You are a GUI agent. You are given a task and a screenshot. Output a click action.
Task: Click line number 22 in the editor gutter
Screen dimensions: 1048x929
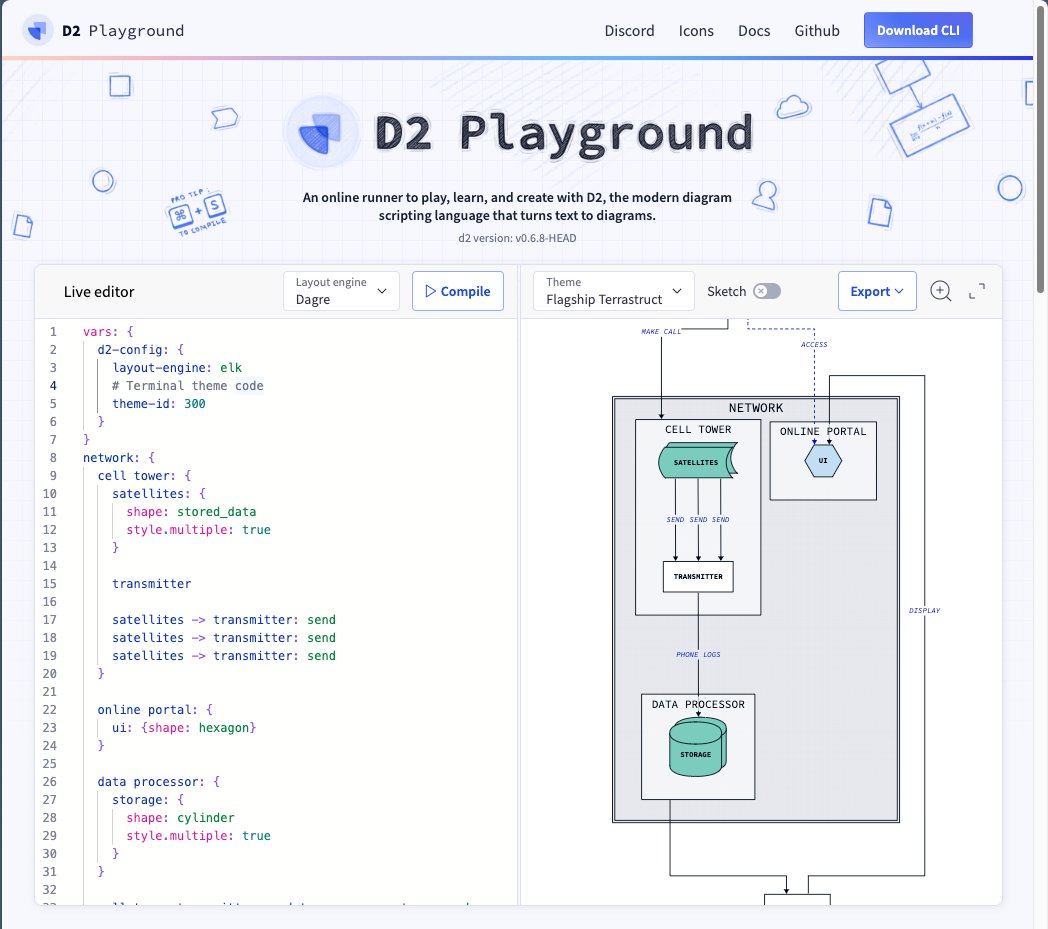(50, 710)
